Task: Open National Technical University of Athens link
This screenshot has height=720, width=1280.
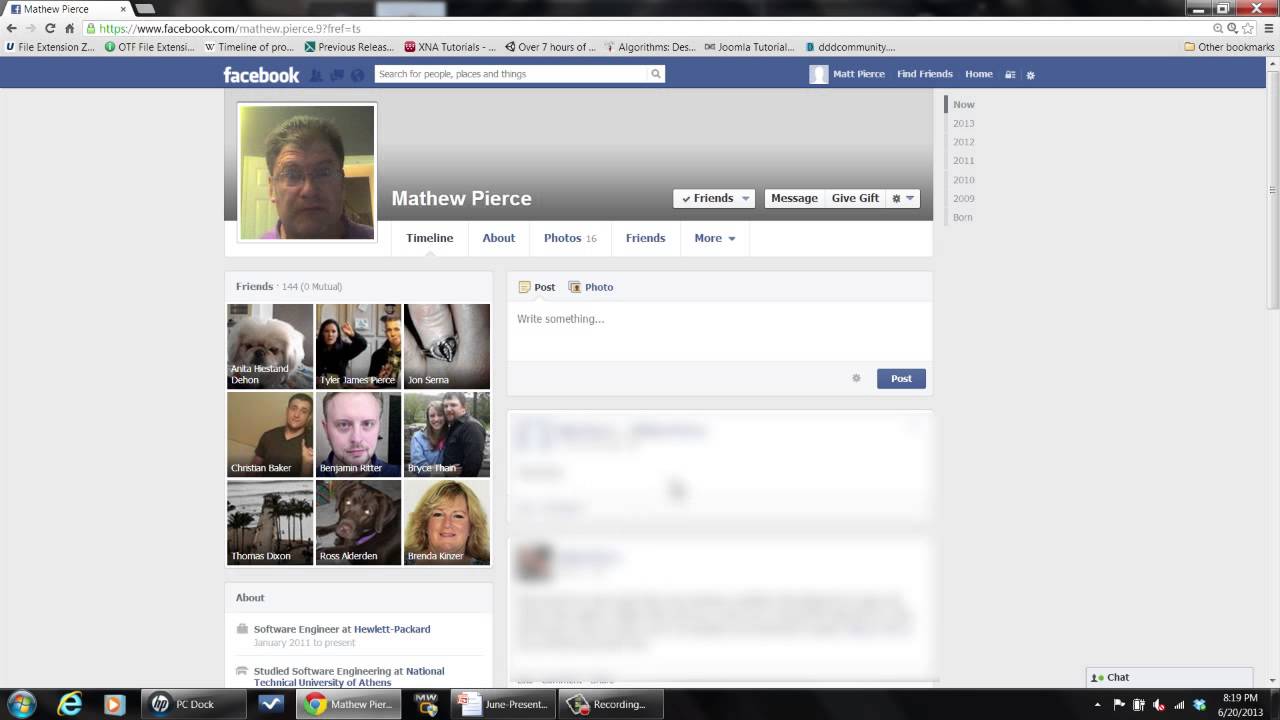Action: [349, 677]
